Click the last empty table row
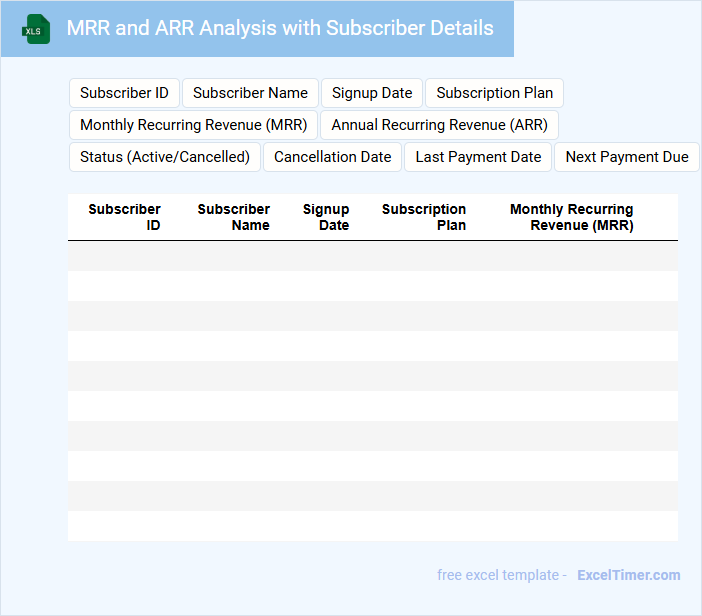 (372, 526)
